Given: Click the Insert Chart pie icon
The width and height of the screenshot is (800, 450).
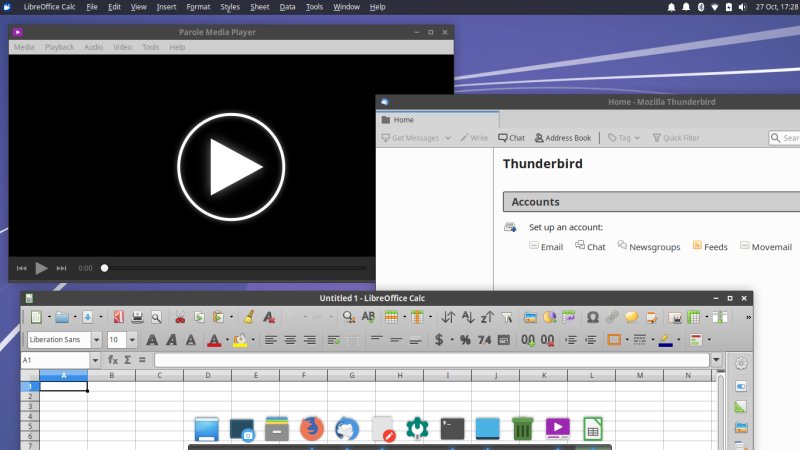Looking at the screenshot, I should (549, 317).
